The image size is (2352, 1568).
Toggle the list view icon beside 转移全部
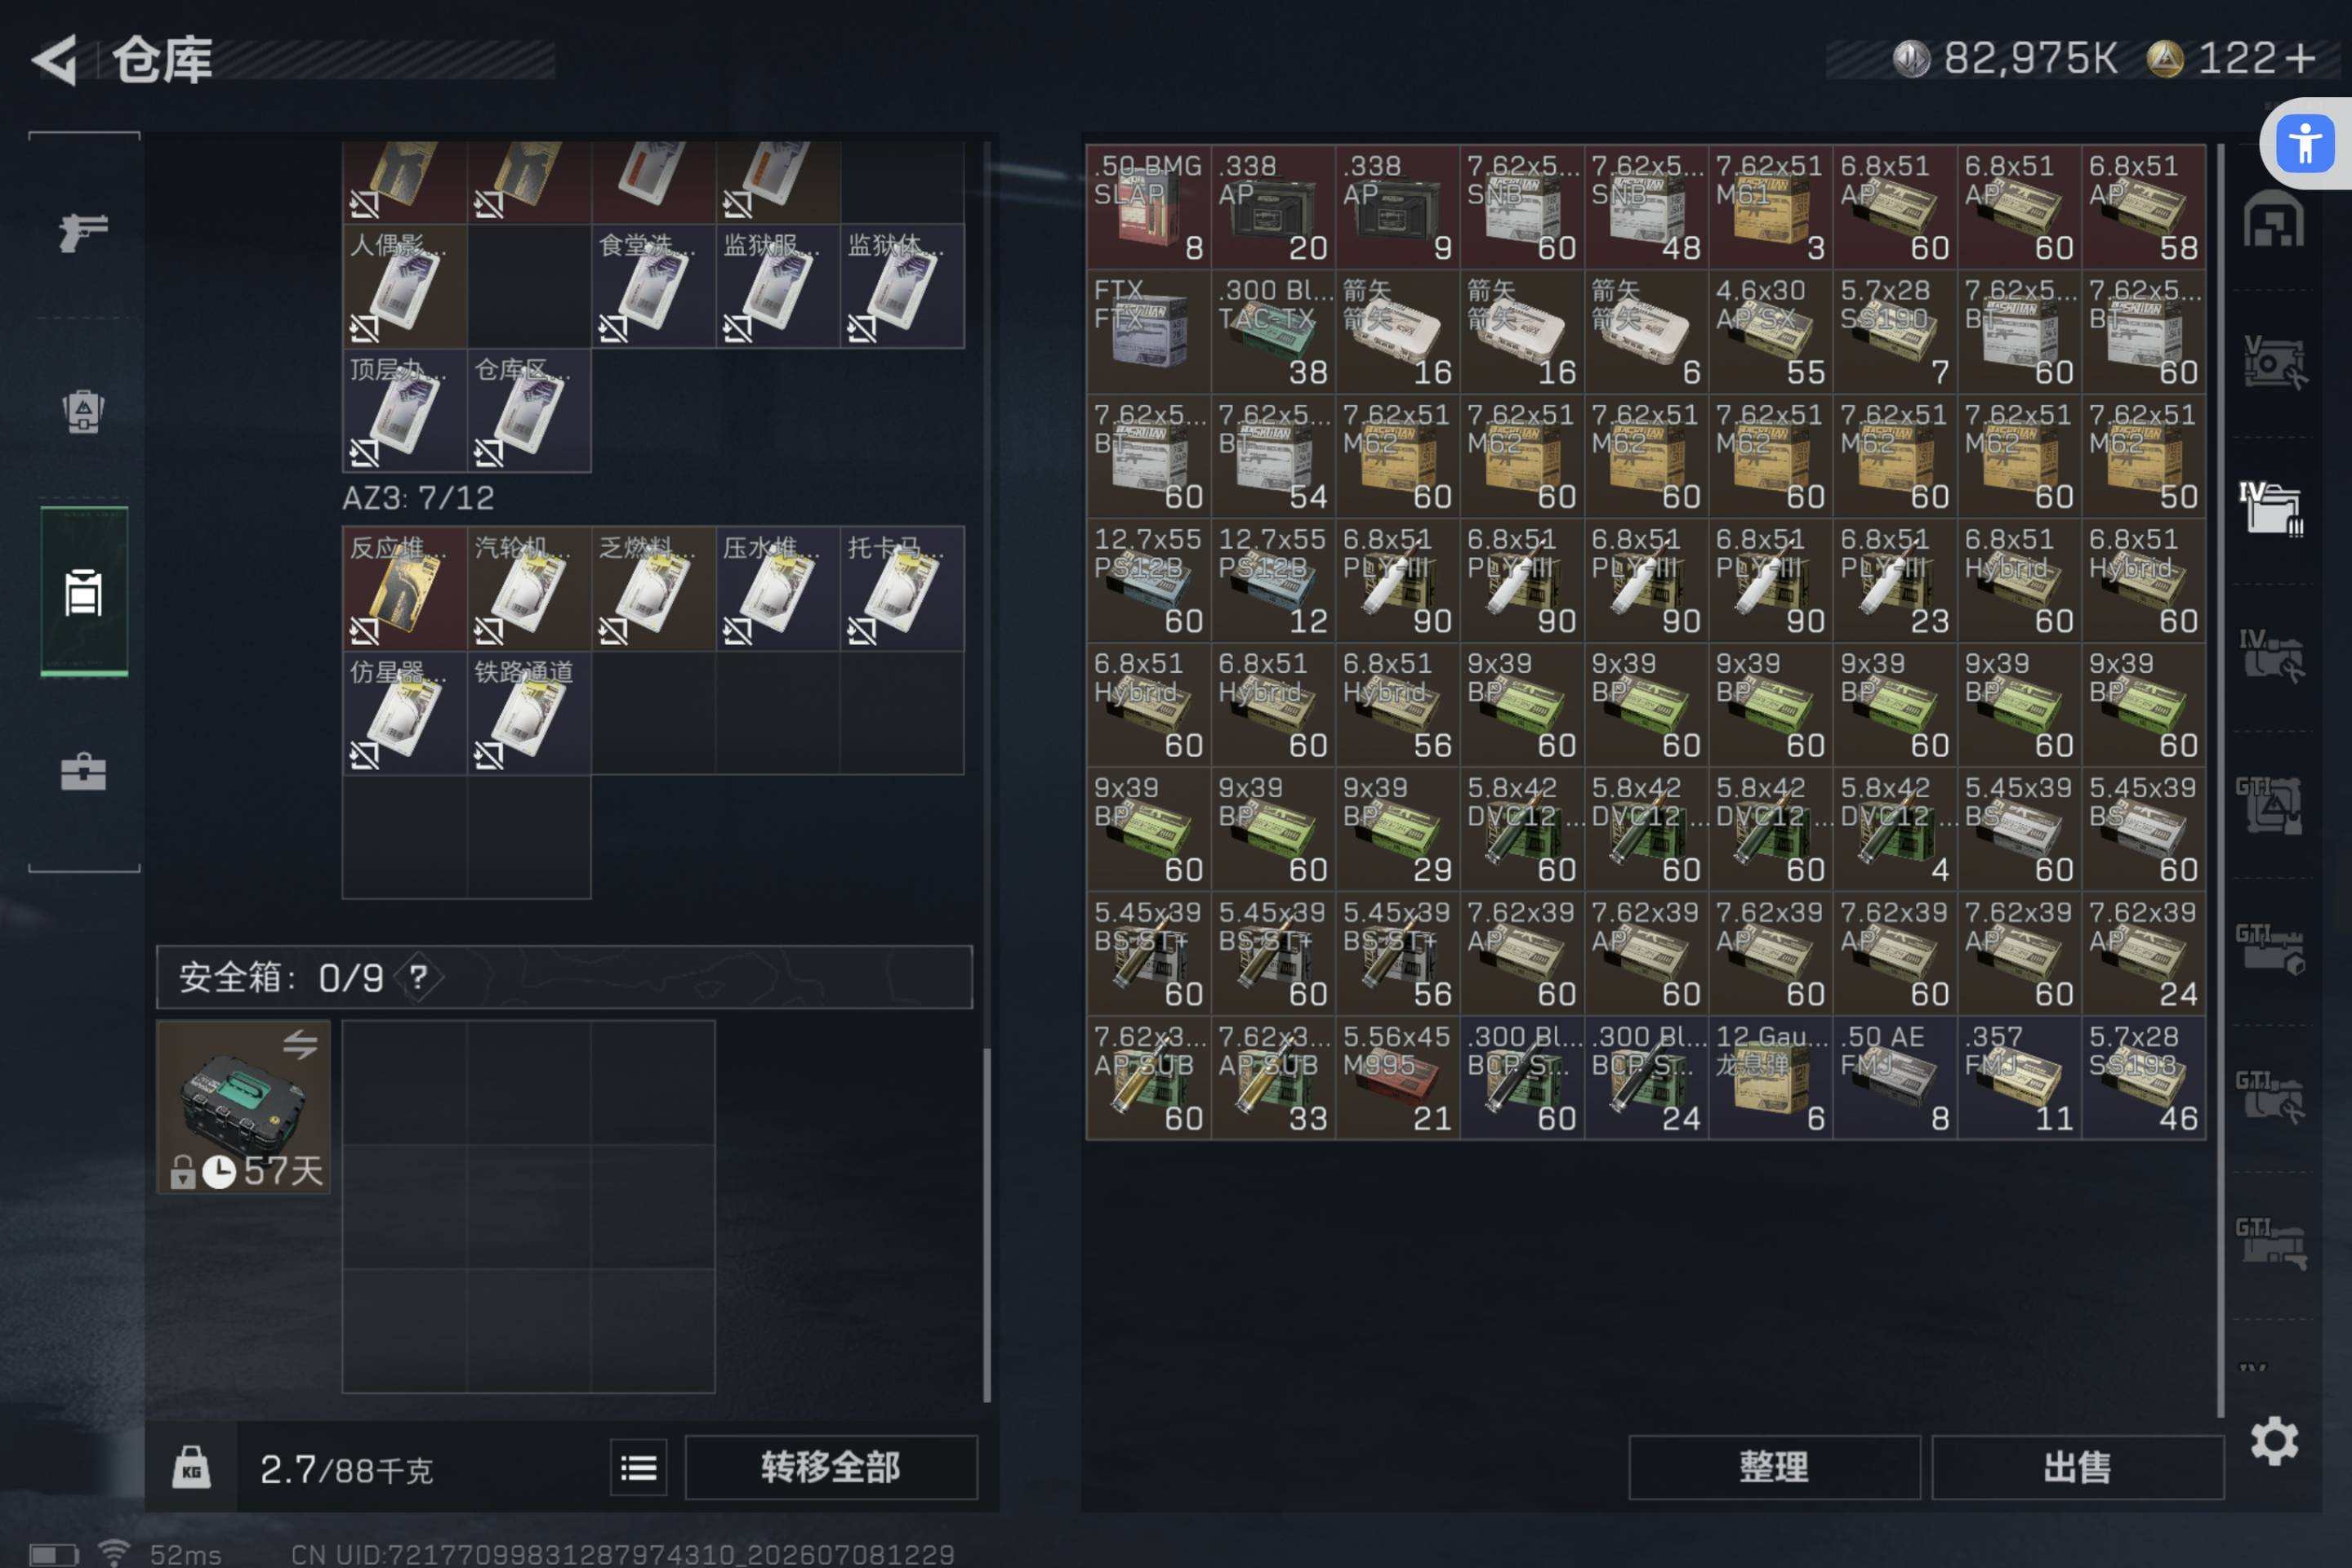coord(638,1468)
